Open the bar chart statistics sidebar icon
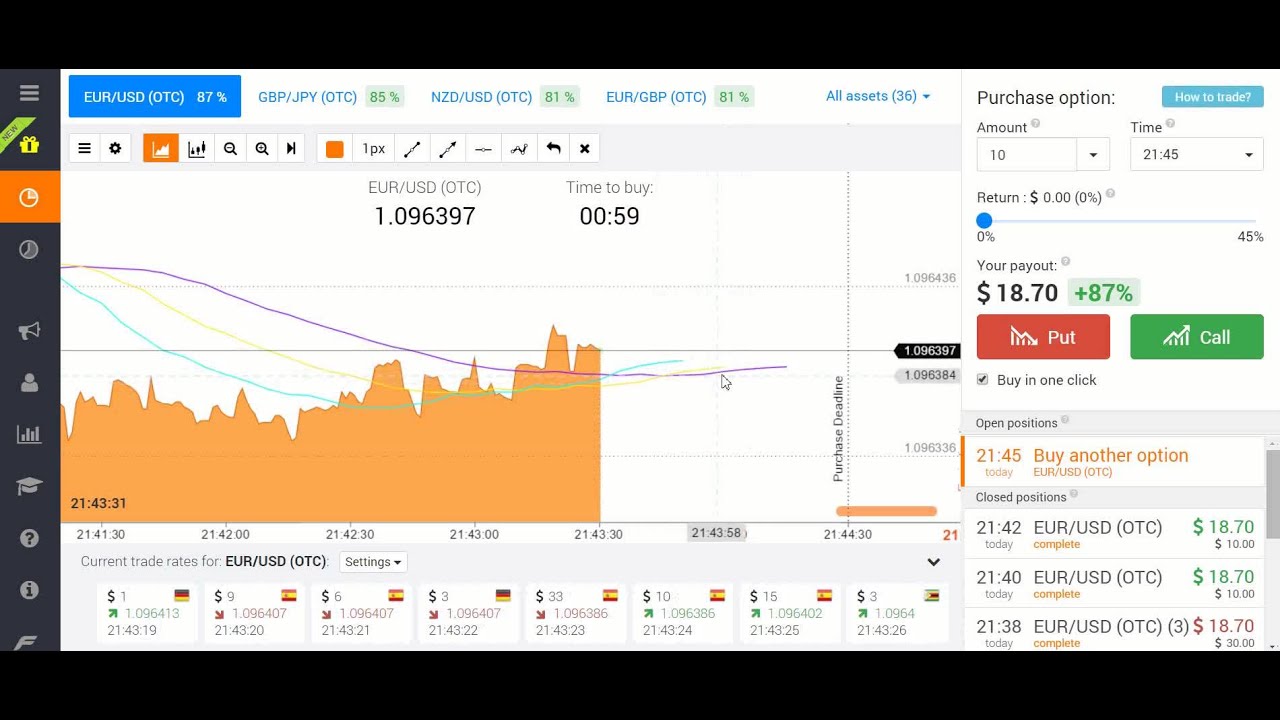 tap(29, 434)
